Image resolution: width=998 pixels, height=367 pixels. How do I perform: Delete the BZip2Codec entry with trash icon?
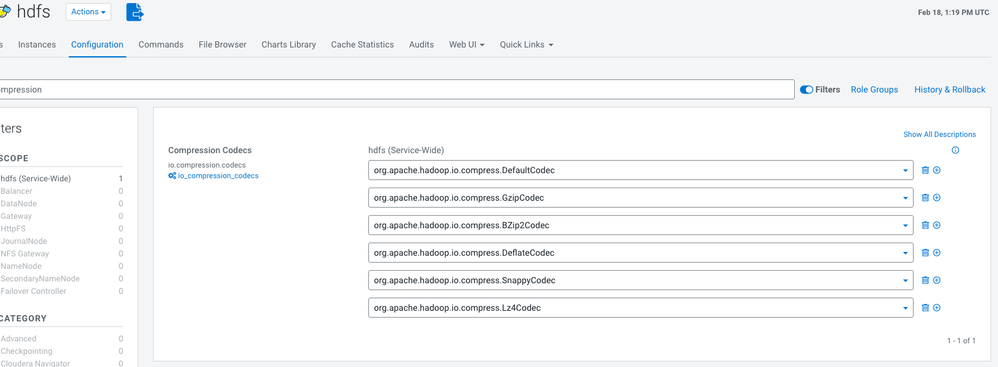(x=925, y=225)
